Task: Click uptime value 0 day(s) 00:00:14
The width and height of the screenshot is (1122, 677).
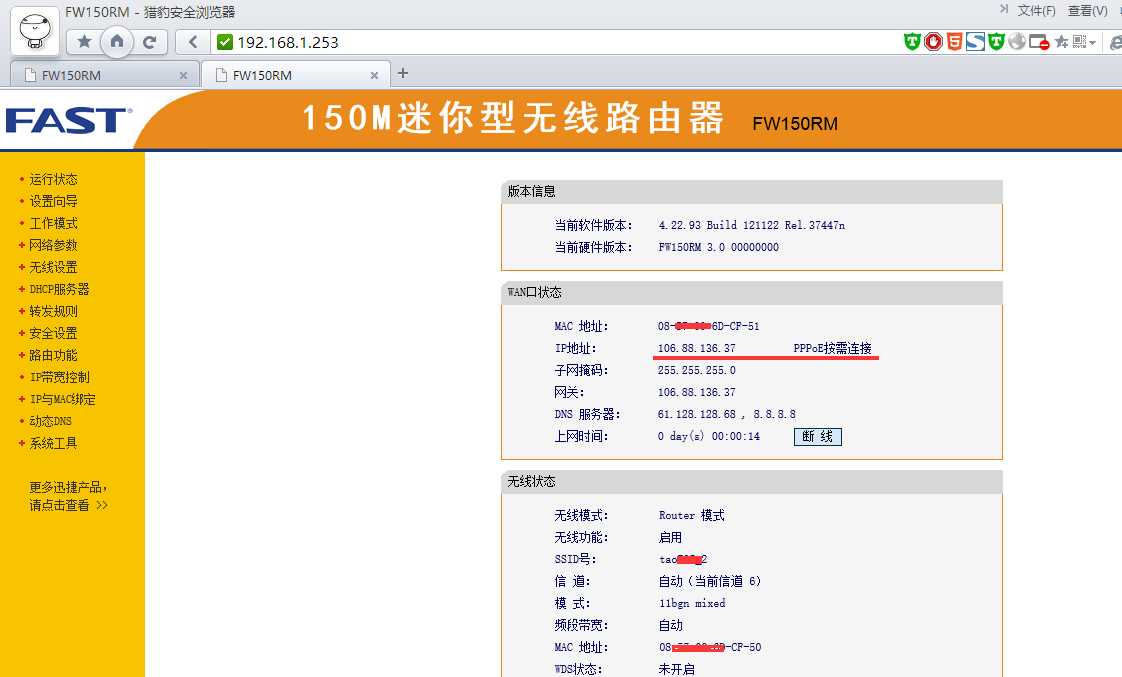Action: point(708,436)
